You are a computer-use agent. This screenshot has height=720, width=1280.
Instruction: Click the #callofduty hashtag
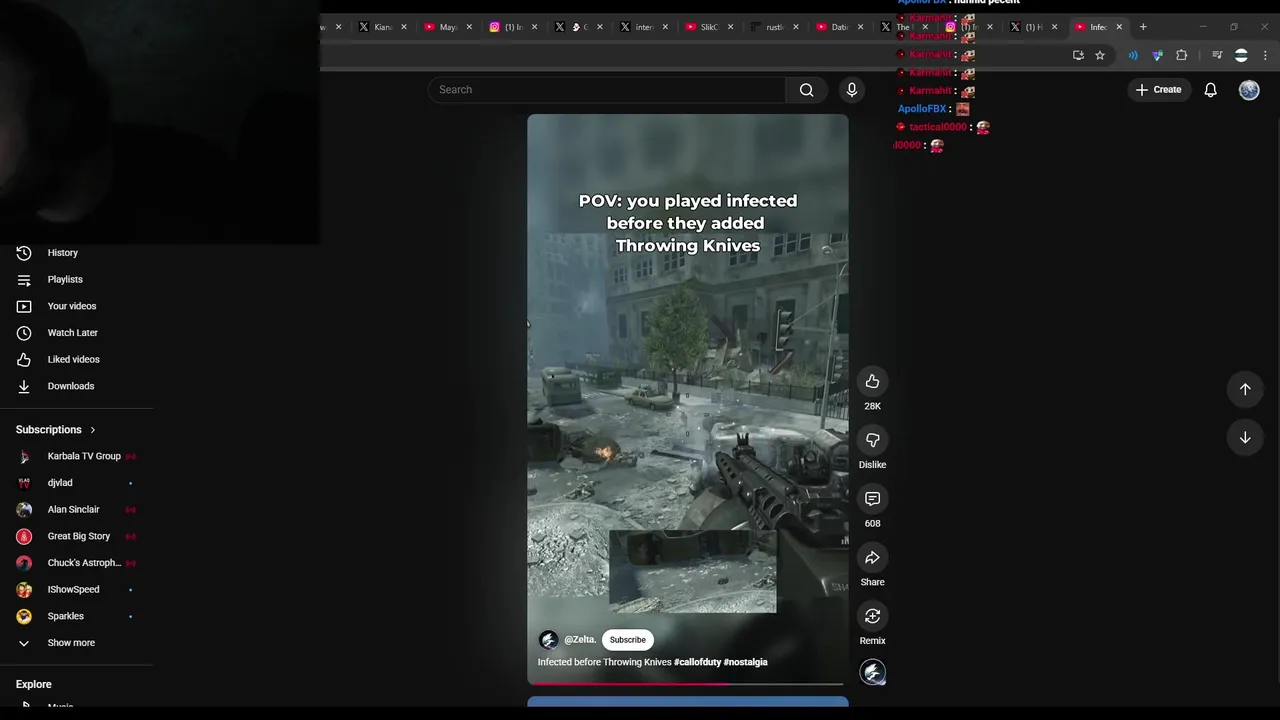tap(697, 662)
